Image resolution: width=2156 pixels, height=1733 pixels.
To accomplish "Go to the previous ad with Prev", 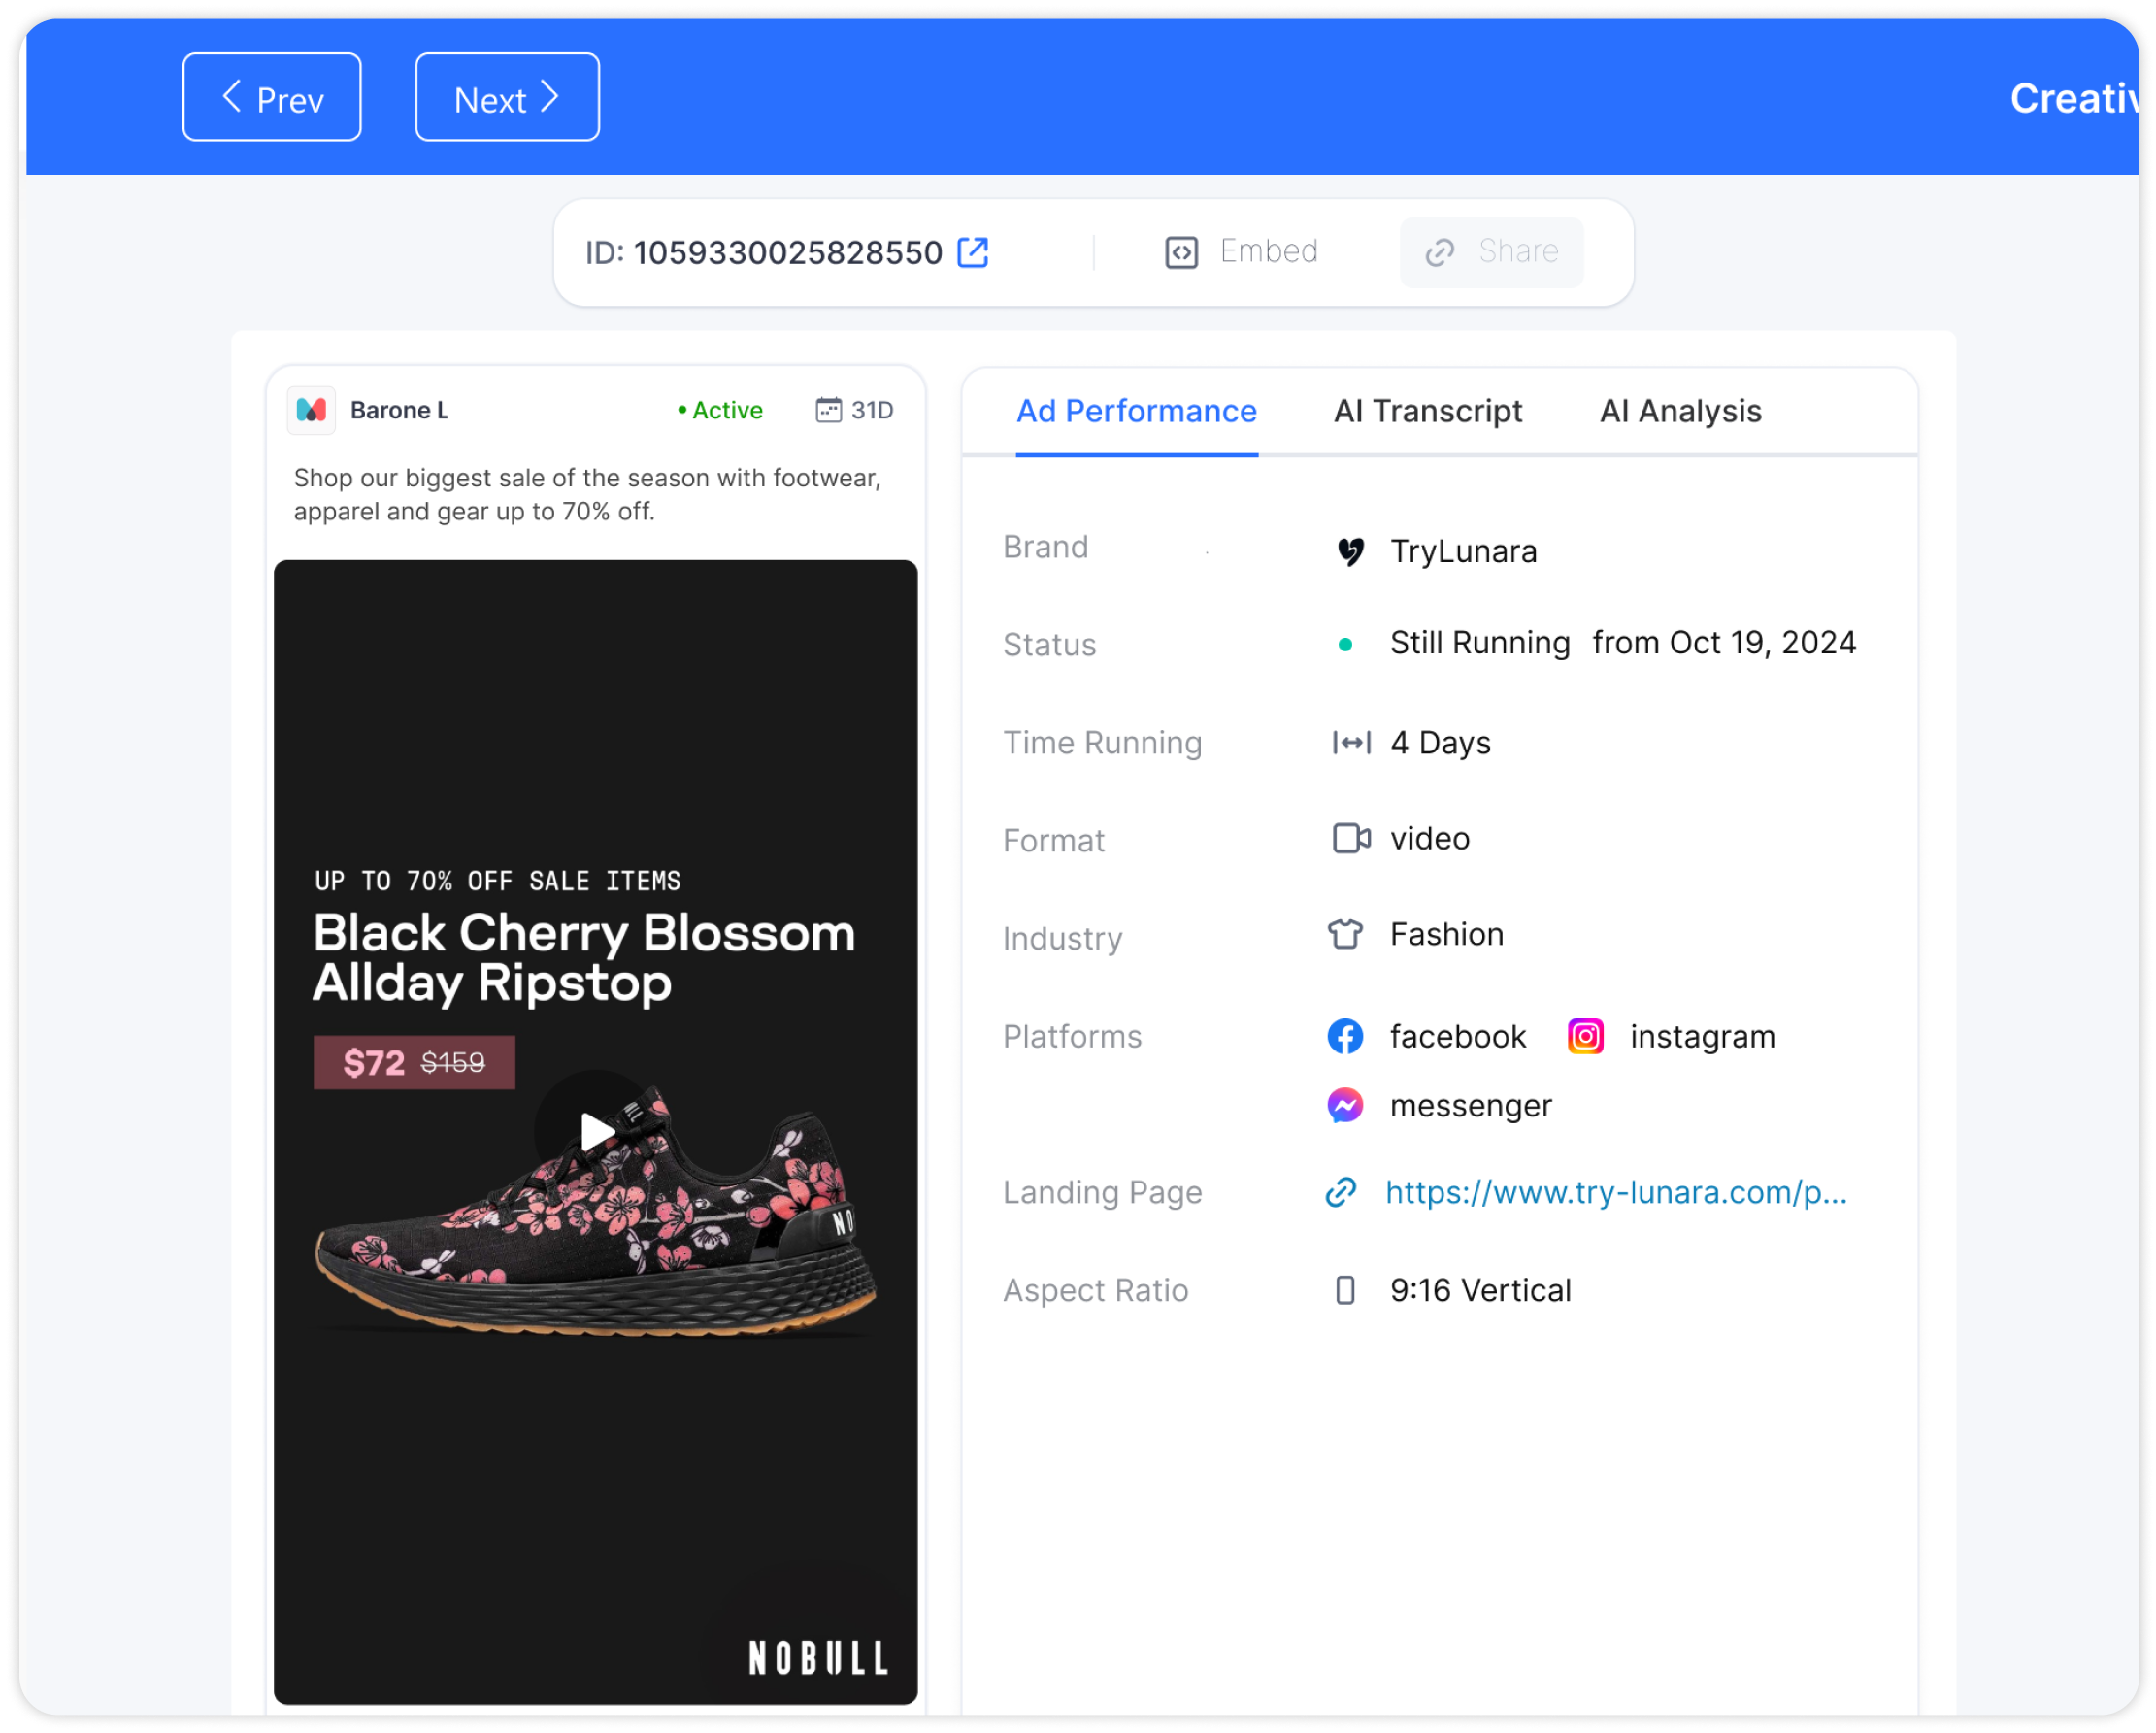I will pos(272,97).
